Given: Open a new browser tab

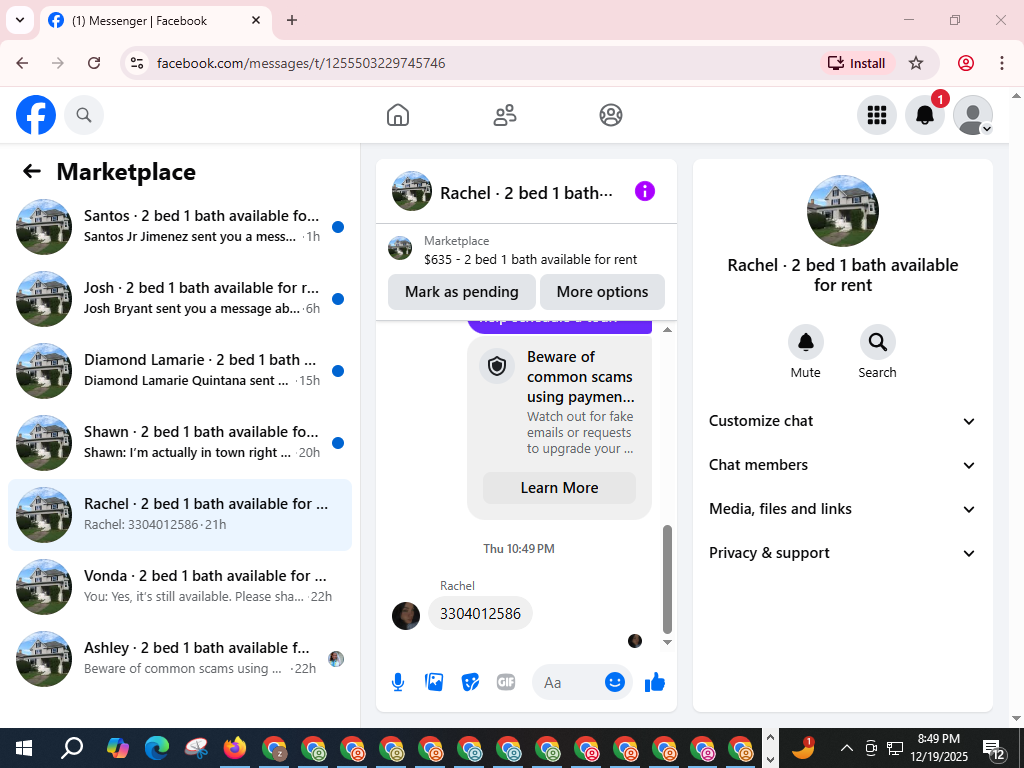Looking at the screenshot, I should click(x=292, y=20).
